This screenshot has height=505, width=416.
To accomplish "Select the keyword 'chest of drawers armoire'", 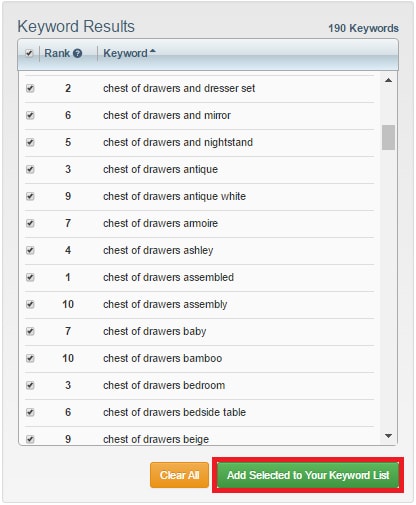I will pyautogui.click(x=160, y=223).
